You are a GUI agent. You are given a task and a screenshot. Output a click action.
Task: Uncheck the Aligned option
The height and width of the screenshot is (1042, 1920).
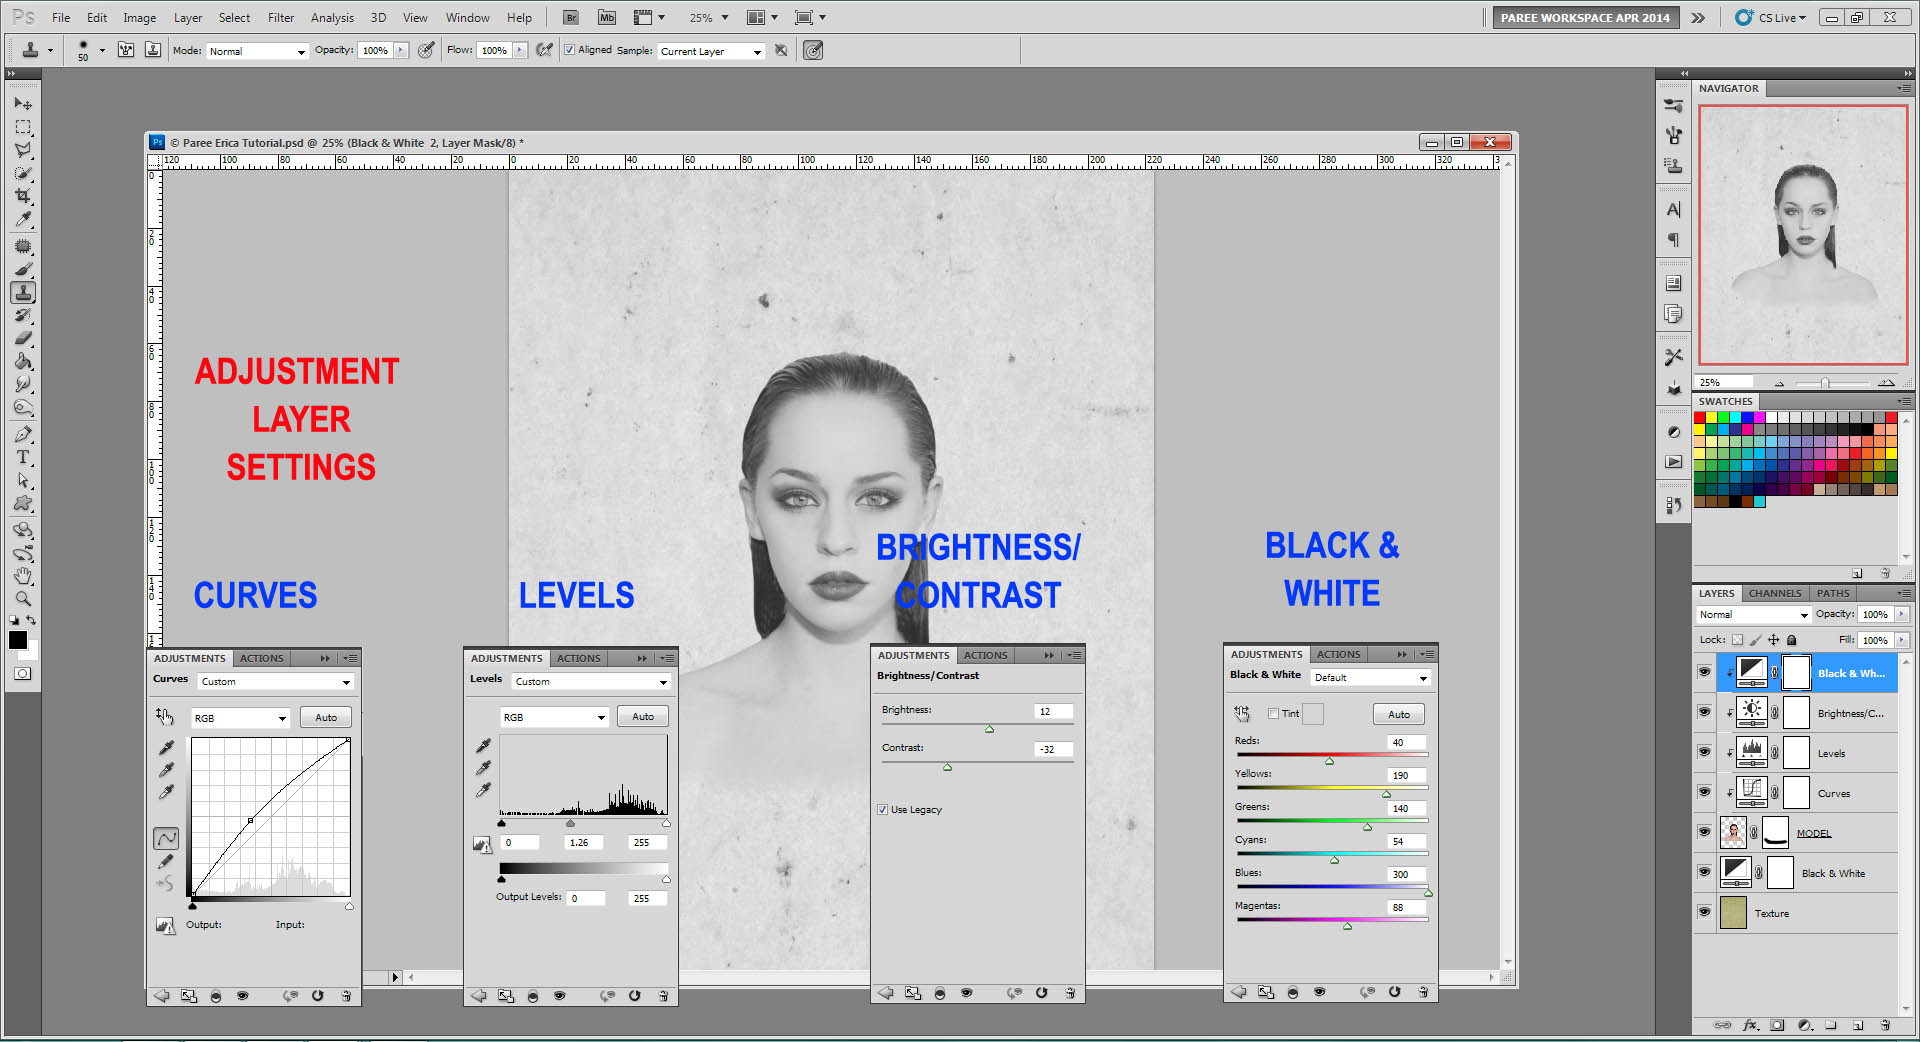pos(569,50)
